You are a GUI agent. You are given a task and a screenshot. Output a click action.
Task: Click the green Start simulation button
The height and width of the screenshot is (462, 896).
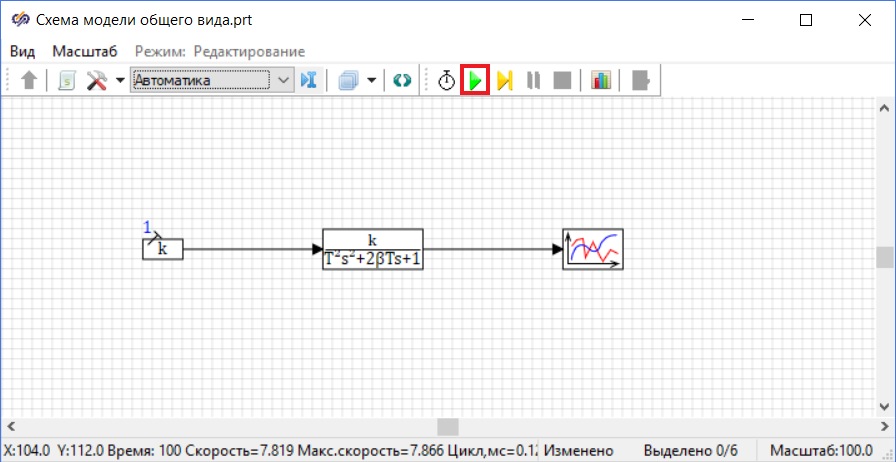[475, 81]
